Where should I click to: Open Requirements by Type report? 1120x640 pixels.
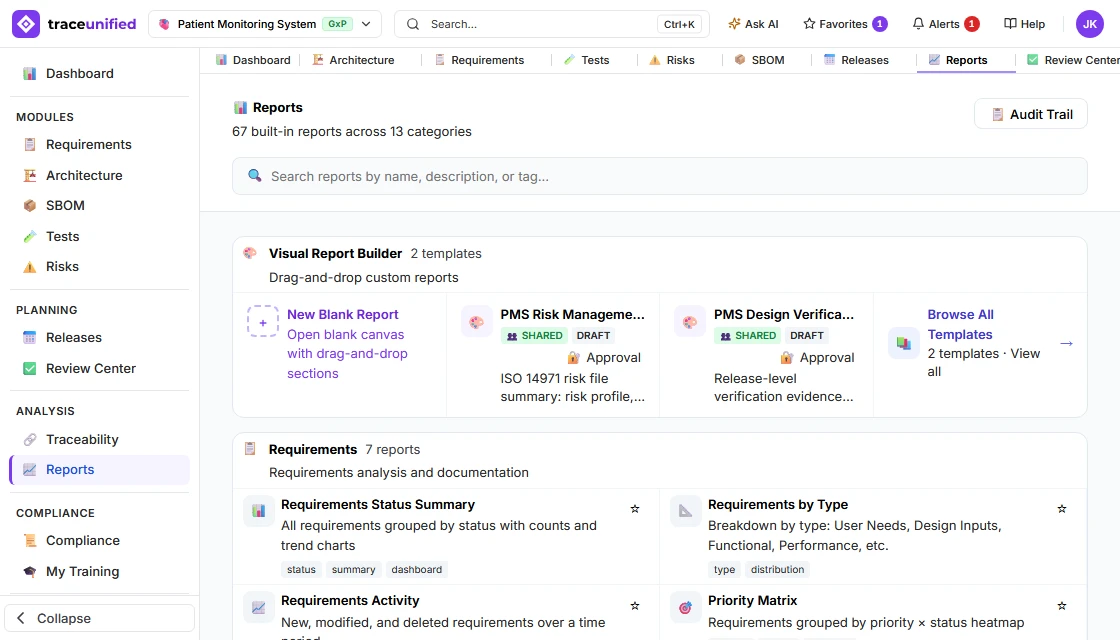(778, 504)
